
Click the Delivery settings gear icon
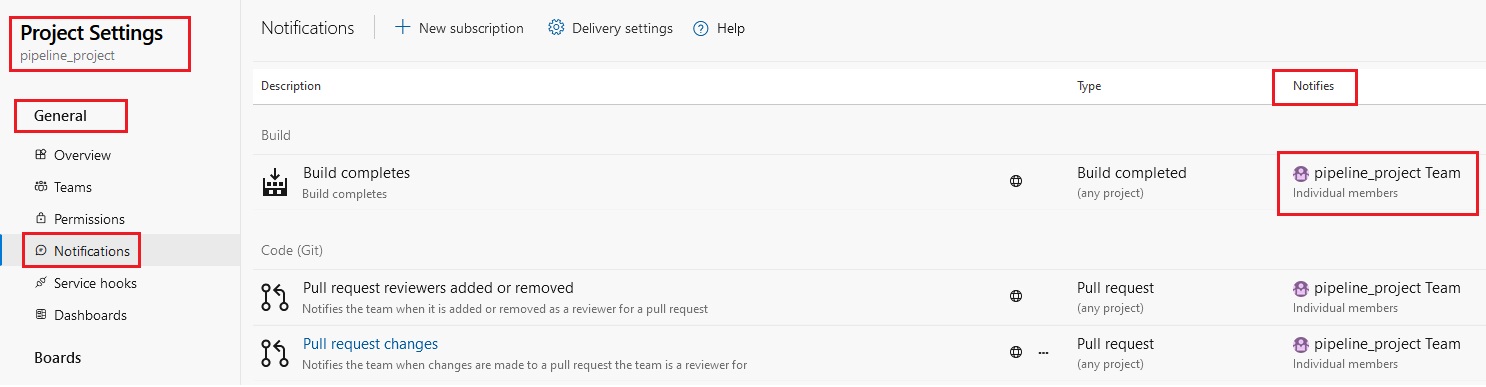click(556, 28)
